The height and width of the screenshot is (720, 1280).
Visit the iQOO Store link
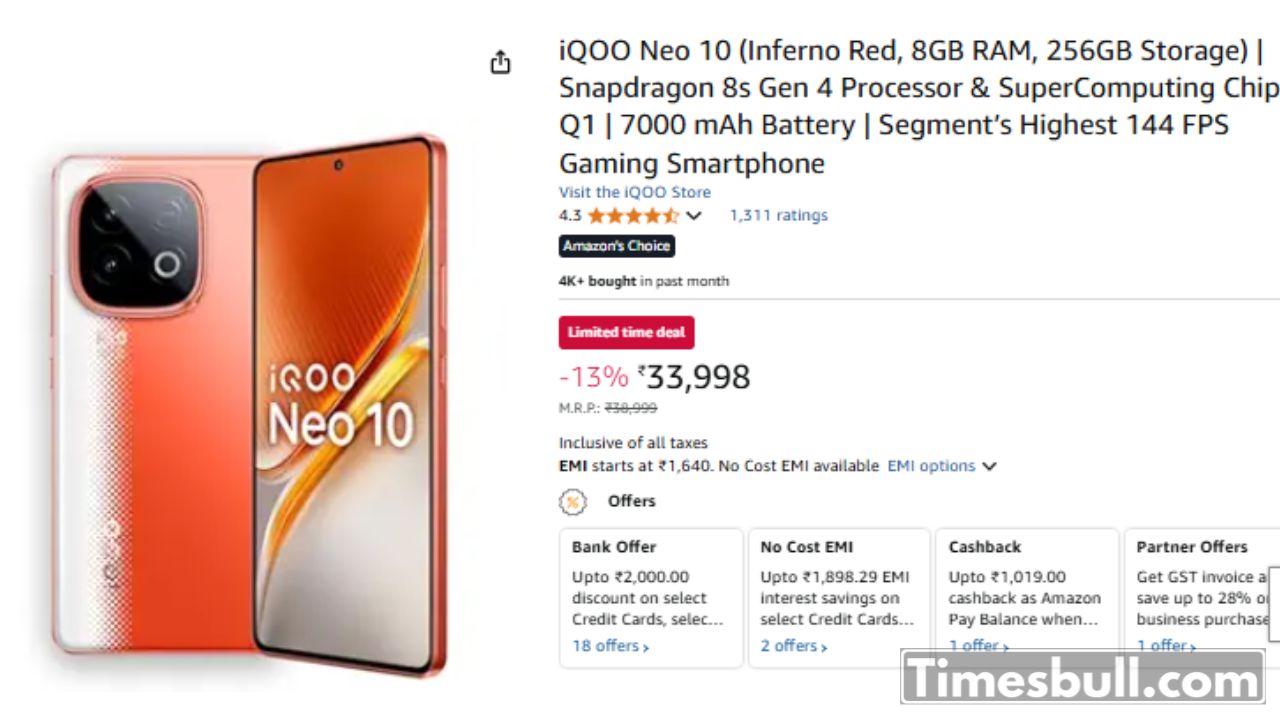(635, 192)
